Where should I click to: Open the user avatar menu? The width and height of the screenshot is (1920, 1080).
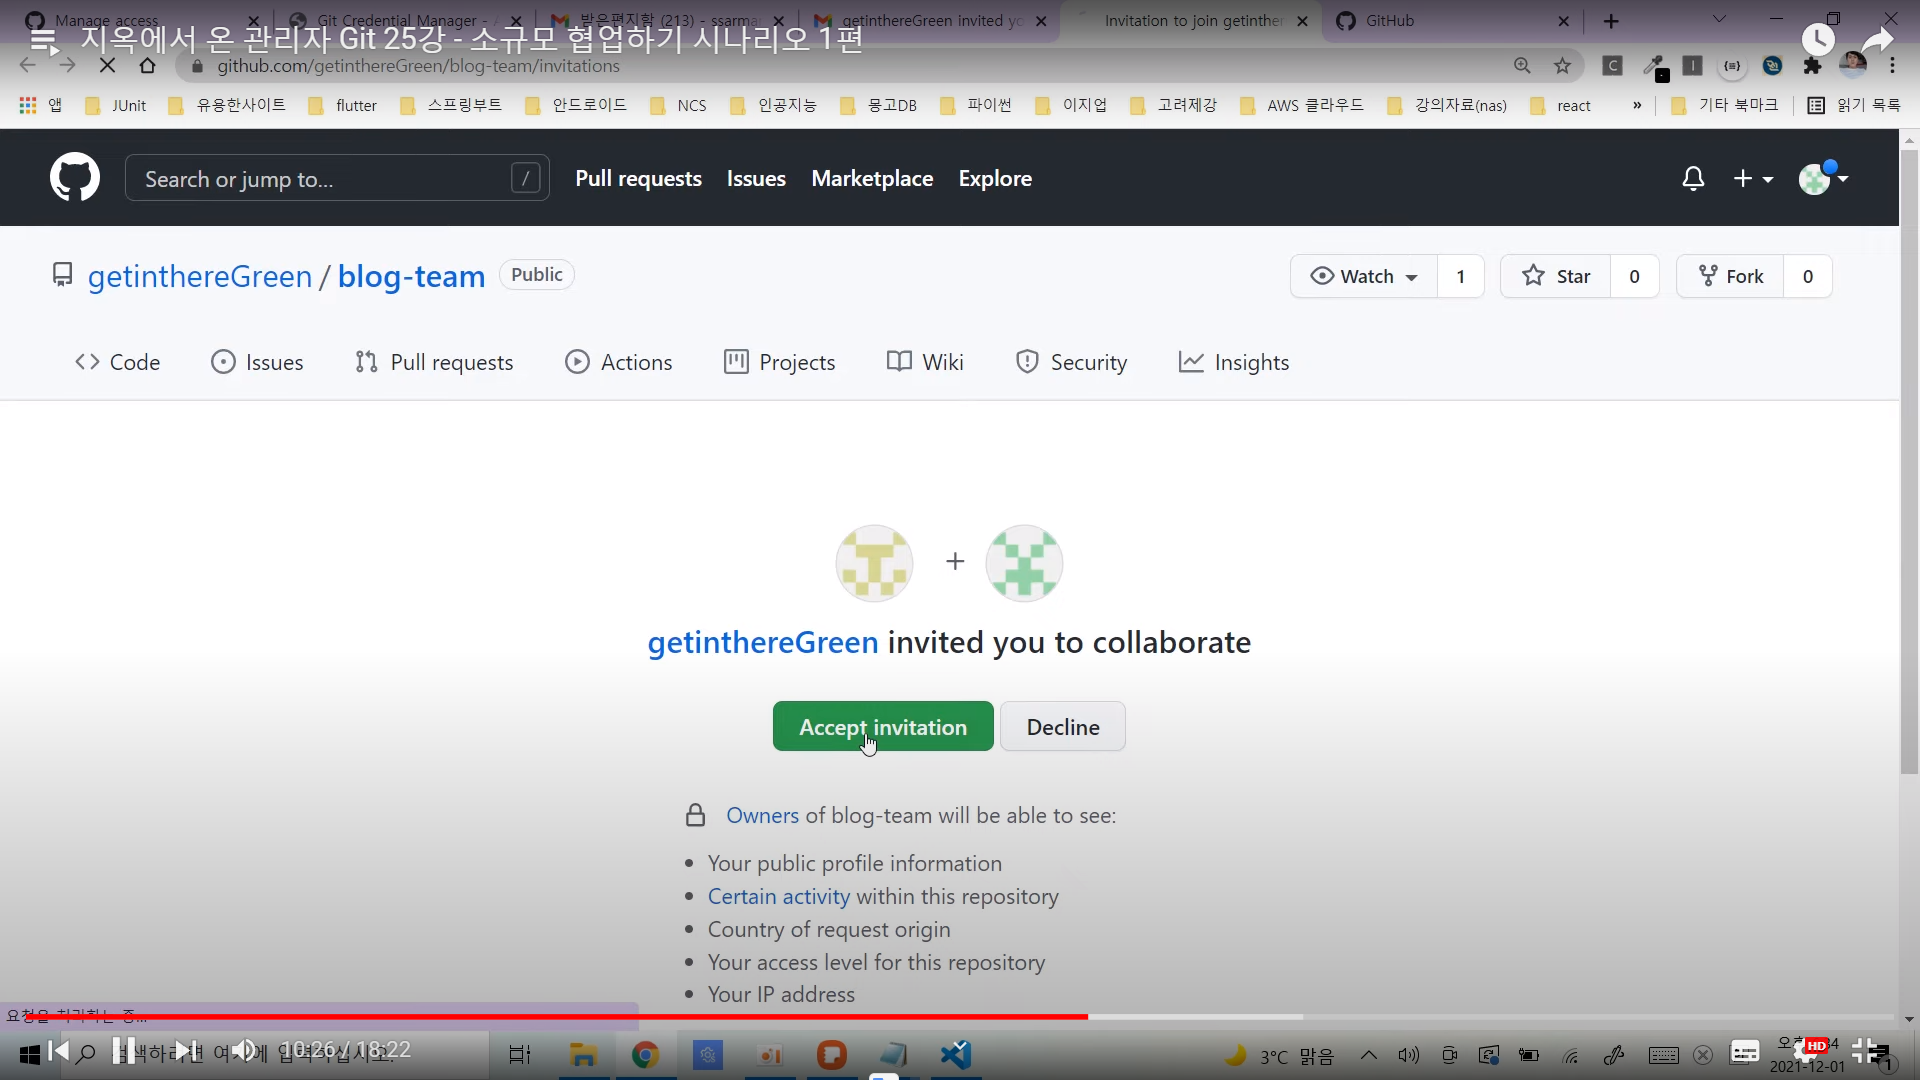(1823, 178)
